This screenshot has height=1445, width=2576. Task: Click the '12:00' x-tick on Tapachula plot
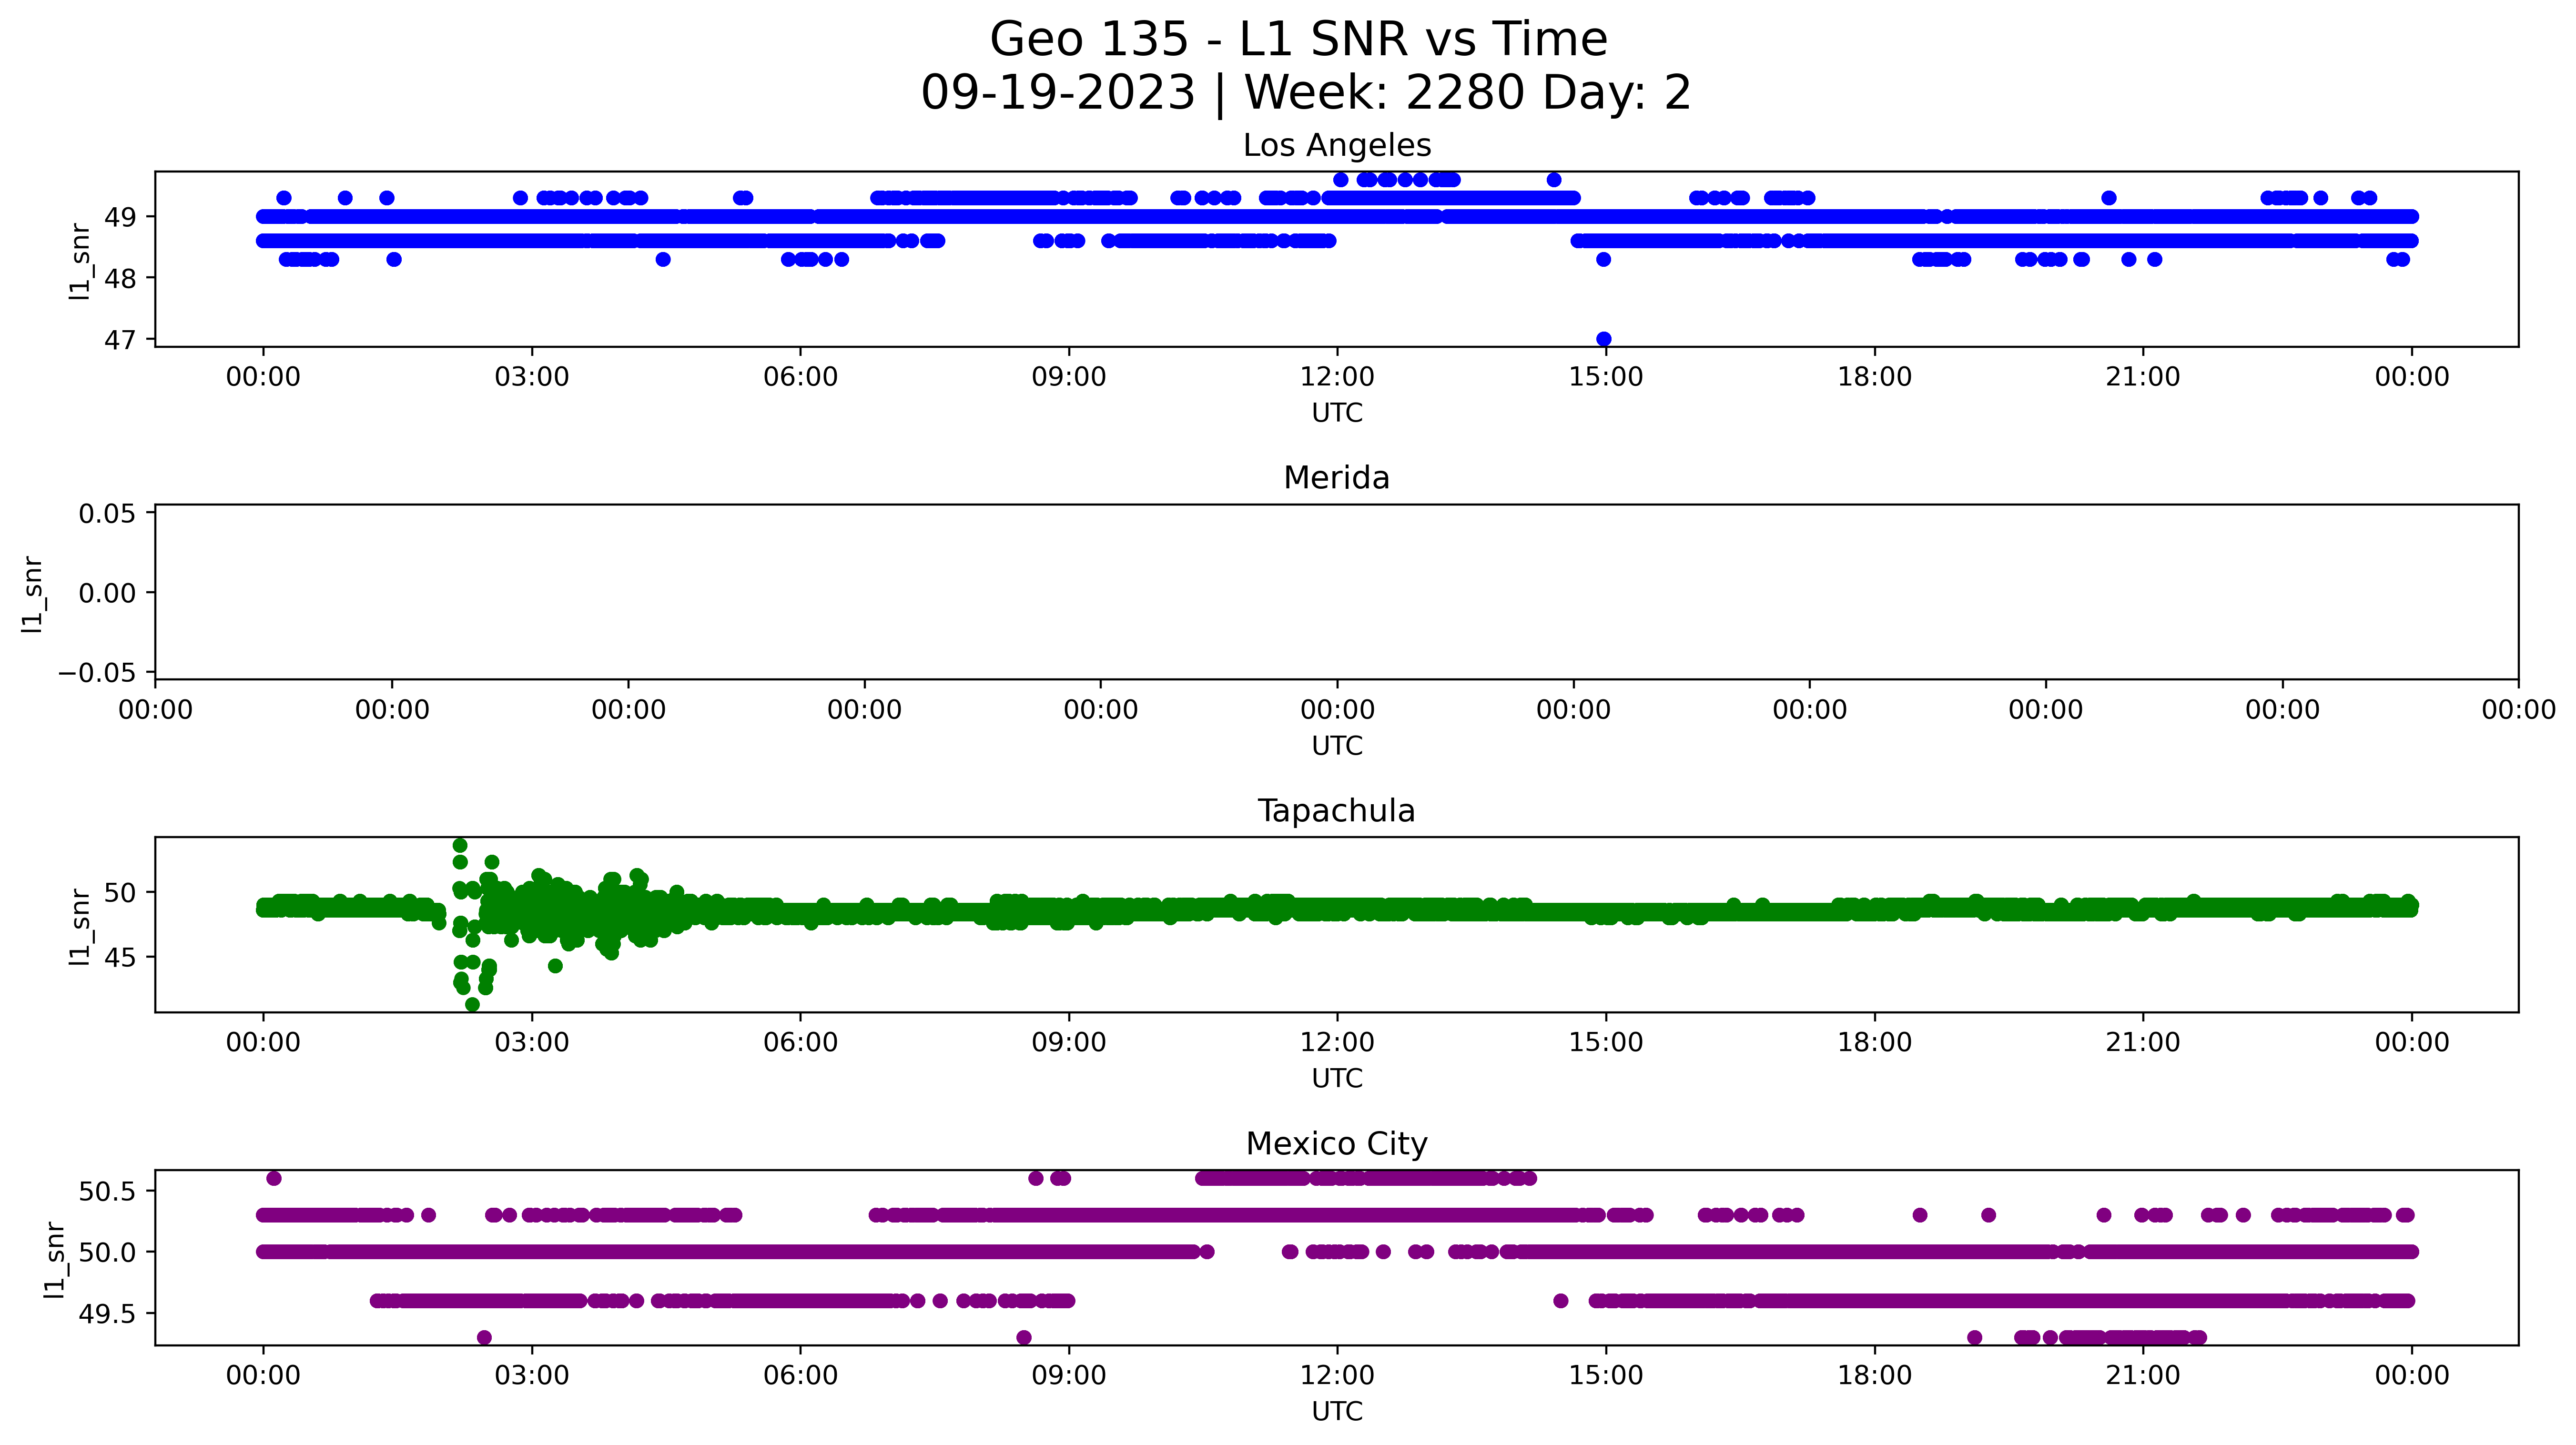coord(1337,1044)
